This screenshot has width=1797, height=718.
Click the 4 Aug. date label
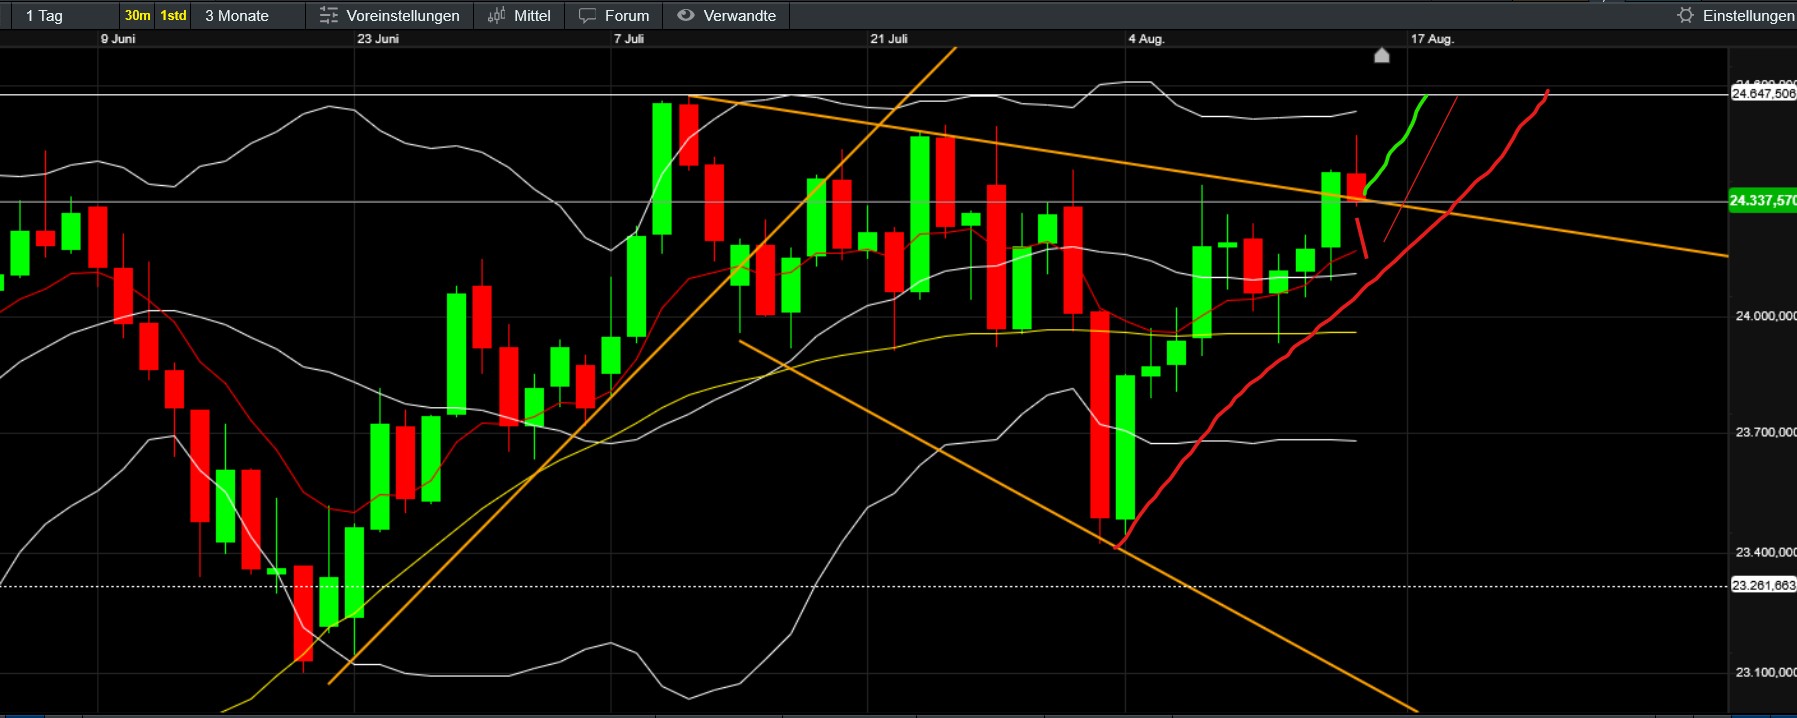point(1146,39)
